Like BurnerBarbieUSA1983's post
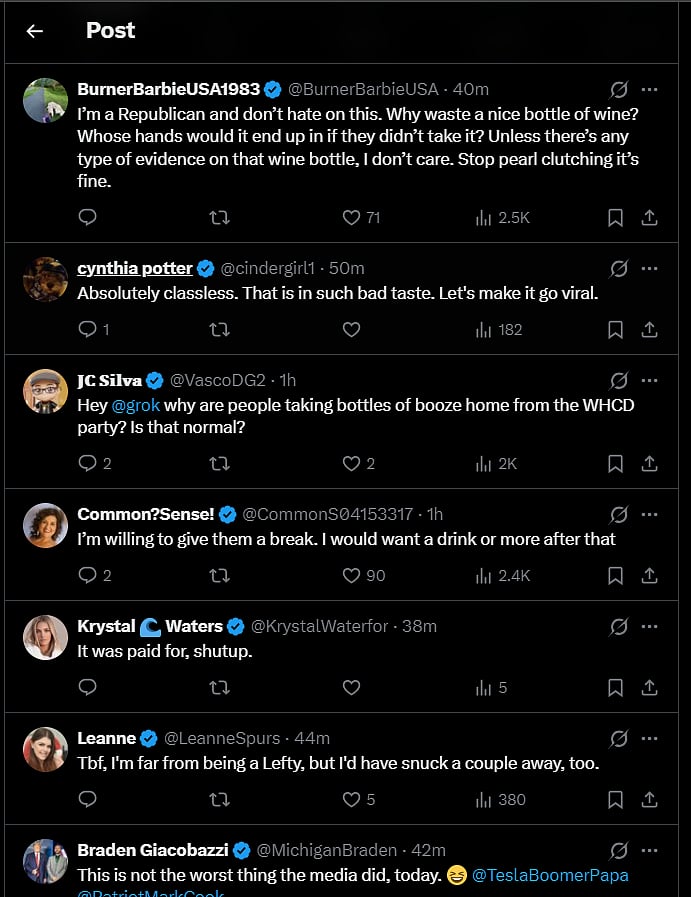Image resolution: width=691 pixels, height=897 pixels. (351, 217)
